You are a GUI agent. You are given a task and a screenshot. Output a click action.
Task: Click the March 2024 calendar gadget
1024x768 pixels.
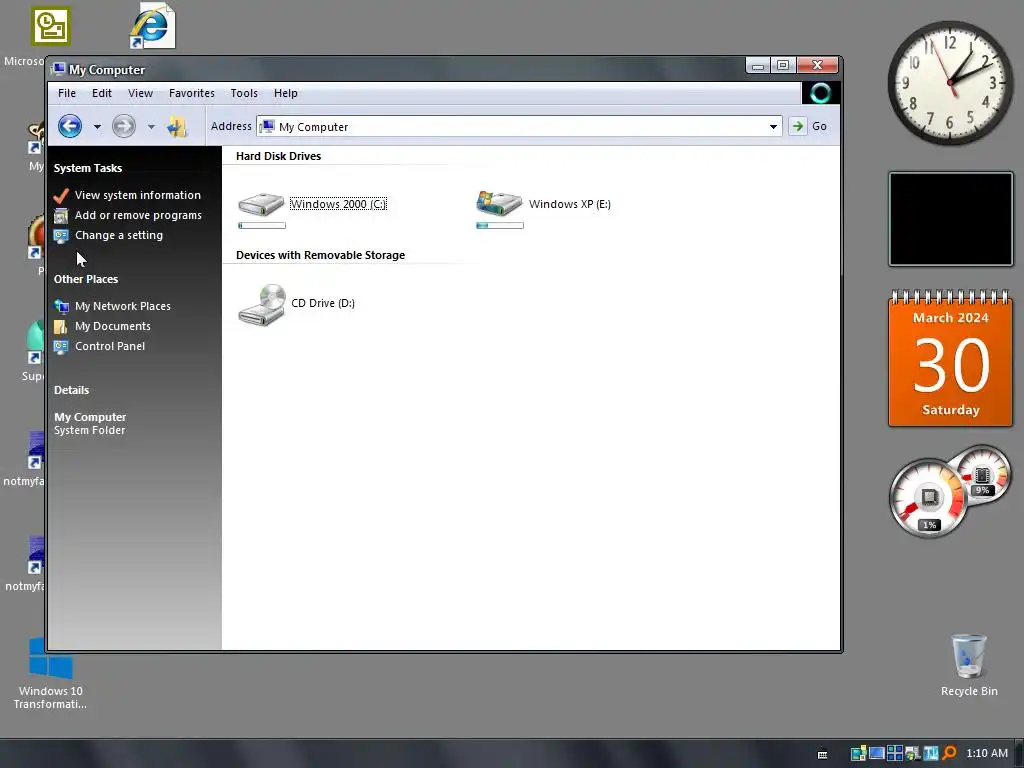(951, 359)
